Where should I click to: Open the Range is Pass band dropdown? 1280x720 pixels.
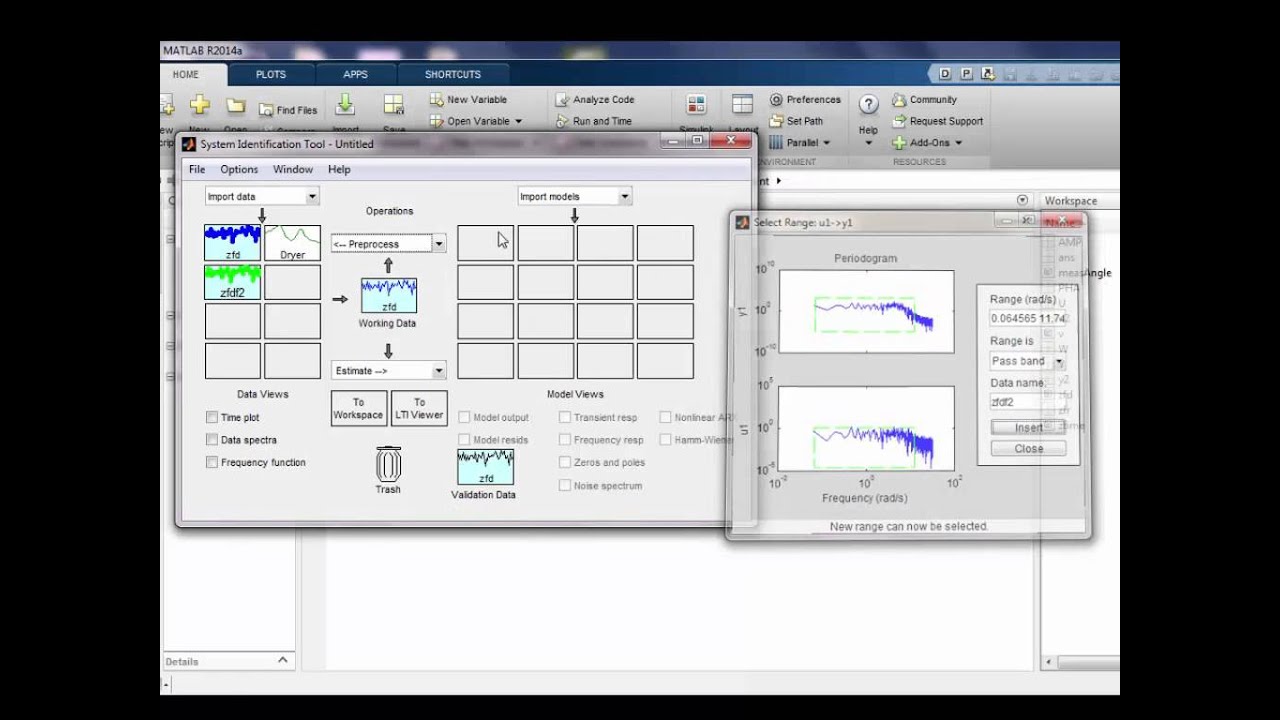(1027, 361)
